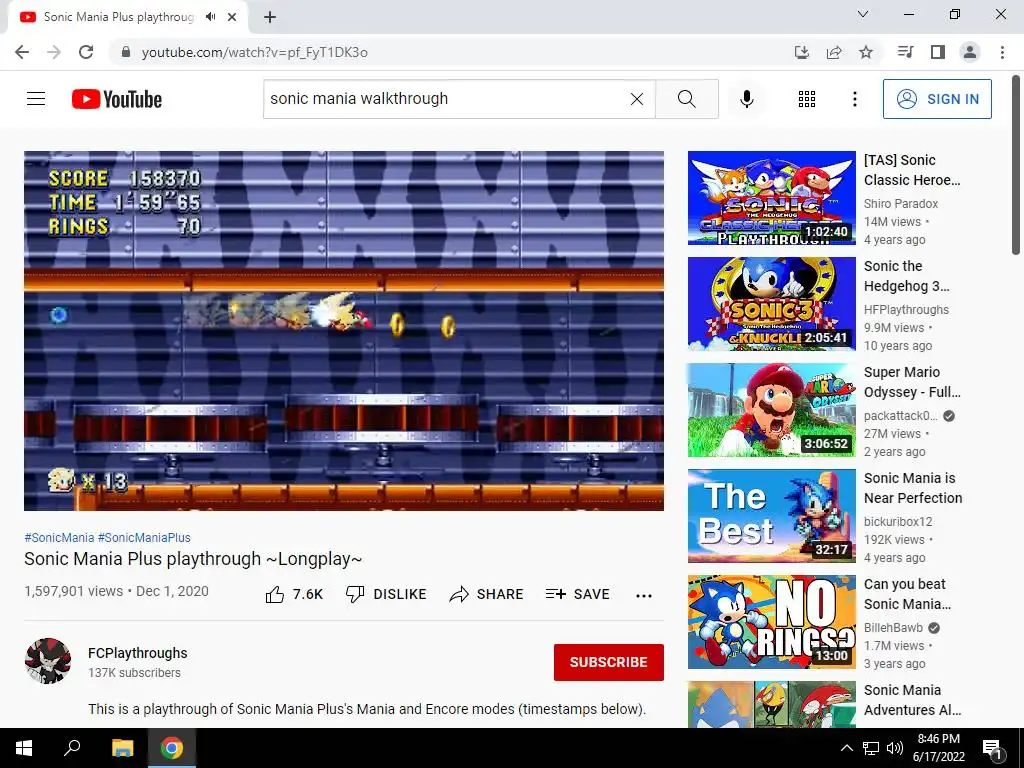The height and width of the screenshot is (768, 1024).
Task: Open File Explorer from the taskbar
Action: tap(122, 748)
